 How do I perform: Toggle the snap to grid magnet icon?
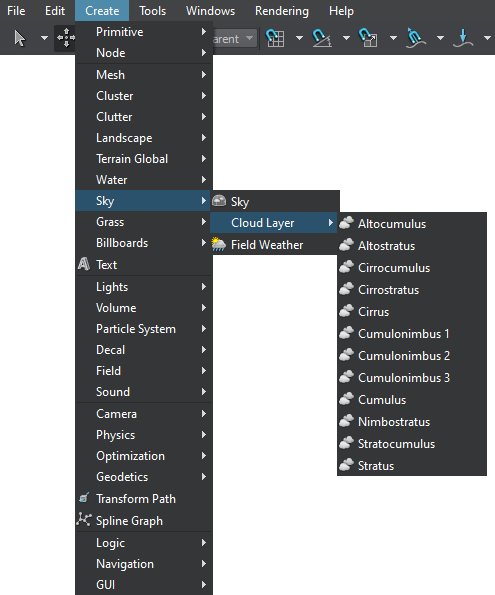point(275,38)
